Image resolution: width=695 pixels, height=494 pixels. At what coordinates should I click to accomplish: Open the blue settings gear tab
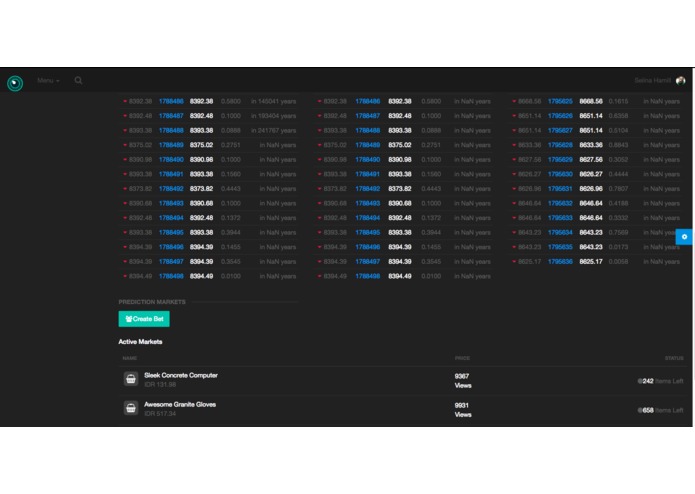pos(684,237)
